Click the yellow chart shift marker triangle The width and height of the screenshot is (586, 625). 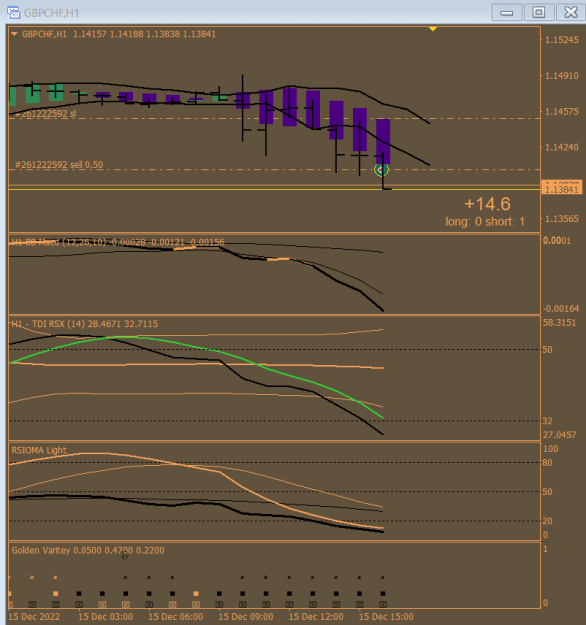pos(433,29)
